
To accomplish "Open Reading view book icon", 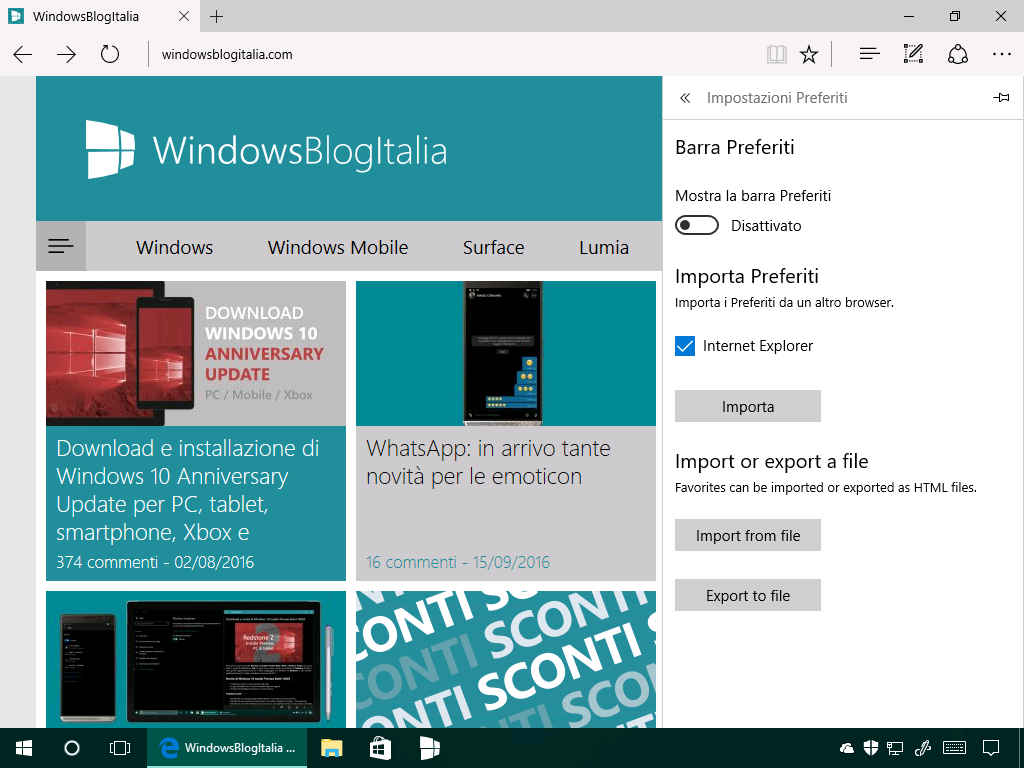I will [776, 54].
